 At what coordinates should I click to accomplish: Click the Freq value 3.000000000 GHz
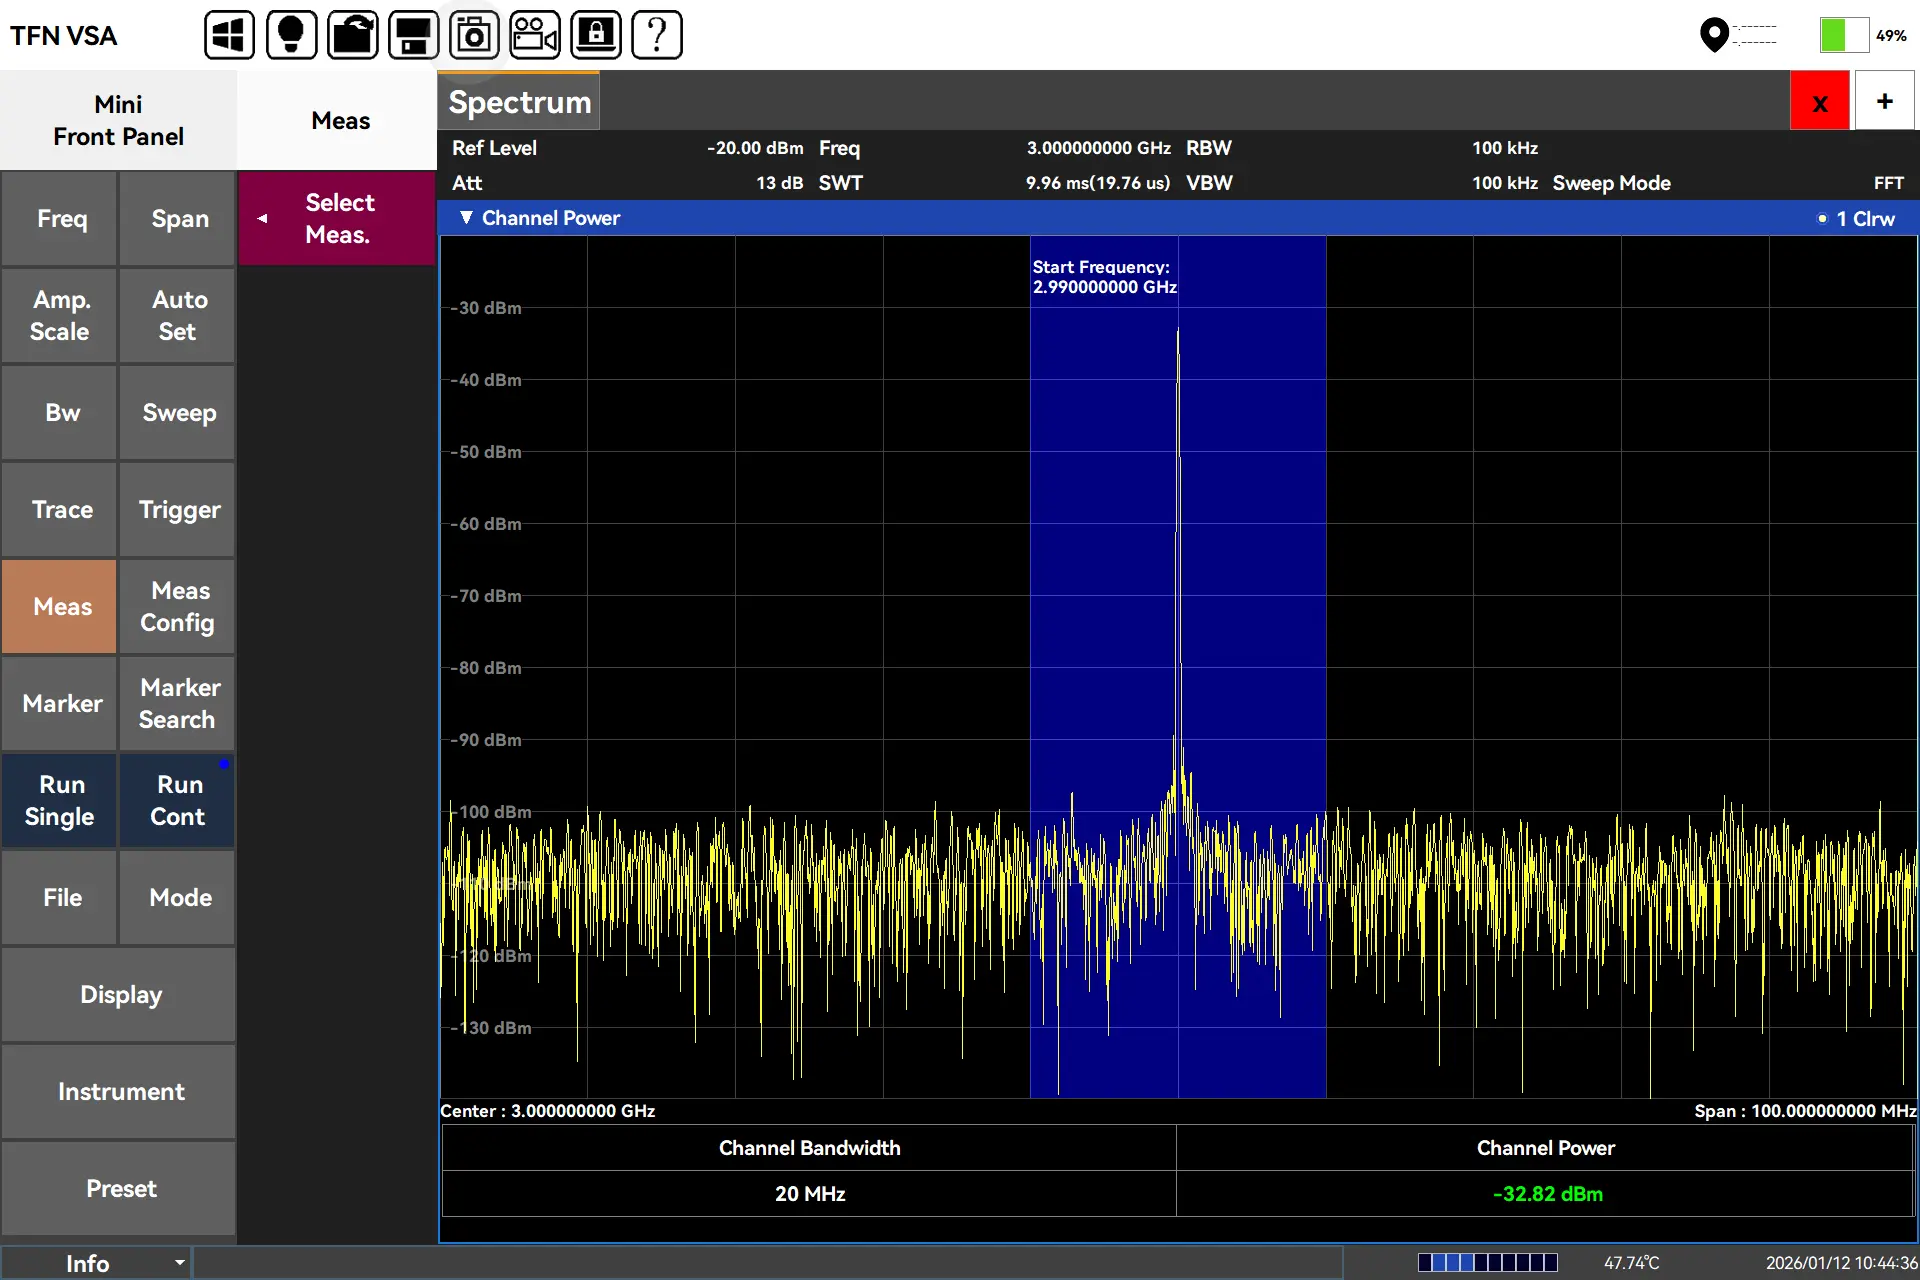tap(1098, 148)
